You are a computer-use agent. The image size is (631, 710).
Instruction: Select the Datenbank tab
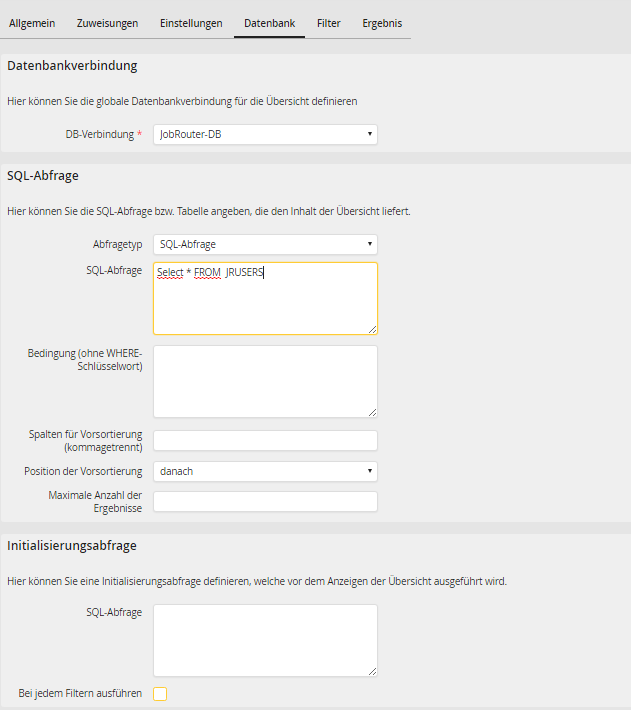[269, 23]
